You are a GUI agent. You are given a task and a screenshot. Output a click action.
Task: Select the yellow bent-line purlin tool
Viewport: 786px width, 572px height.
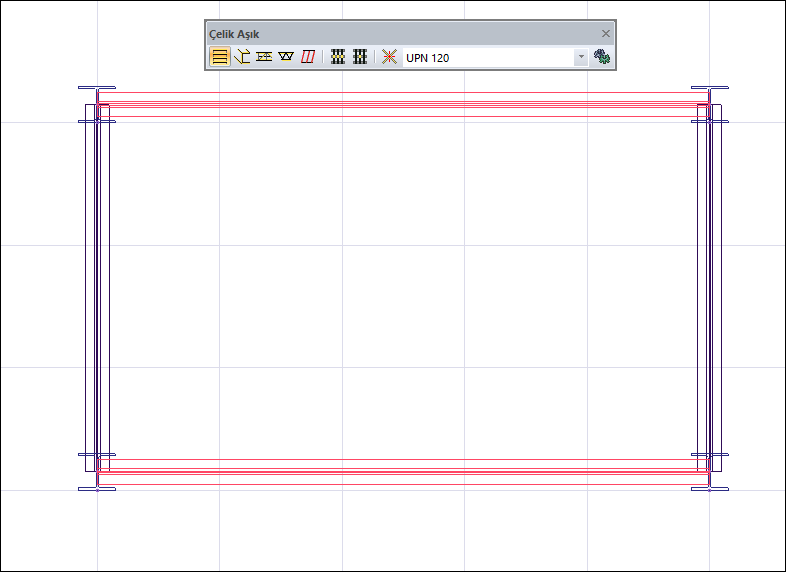(x=242, y=57)
